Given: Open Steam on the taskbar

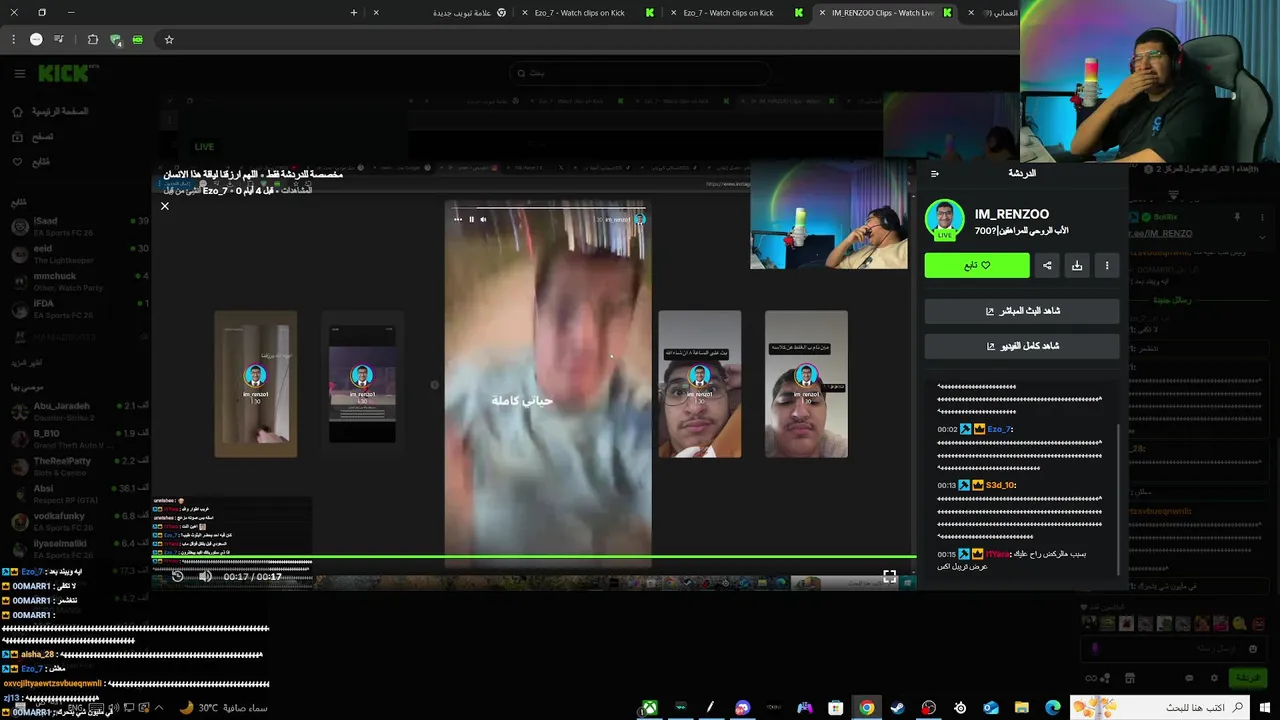Looking at the screenshot, I should point(898,708).
